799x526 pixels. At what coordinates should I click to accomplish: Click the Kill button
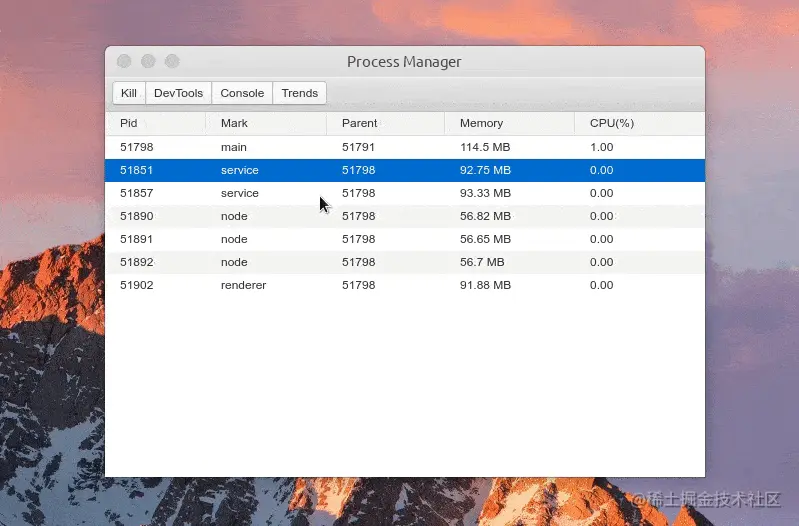coord(129,93)
